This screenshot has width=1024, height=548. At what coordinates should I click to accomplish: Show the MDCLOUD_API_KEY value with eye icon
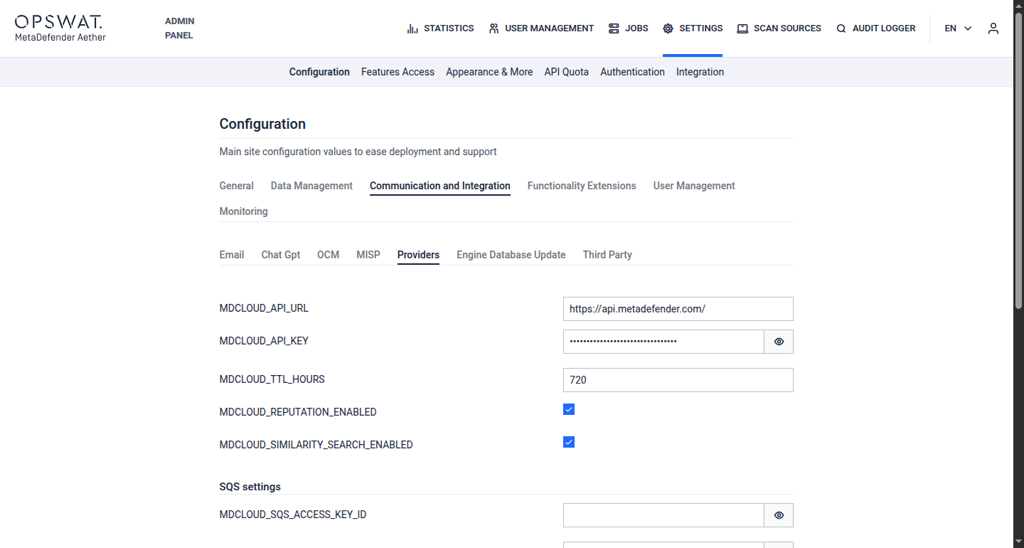coord(779,342)
